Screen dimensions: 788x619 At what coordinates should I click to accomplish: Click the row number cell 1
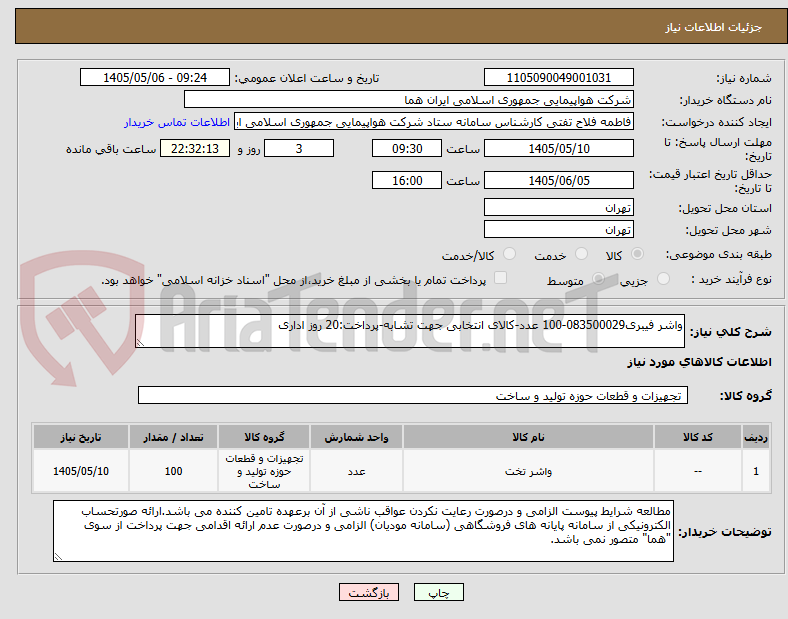pyautogui.click(x=755, y=471)
